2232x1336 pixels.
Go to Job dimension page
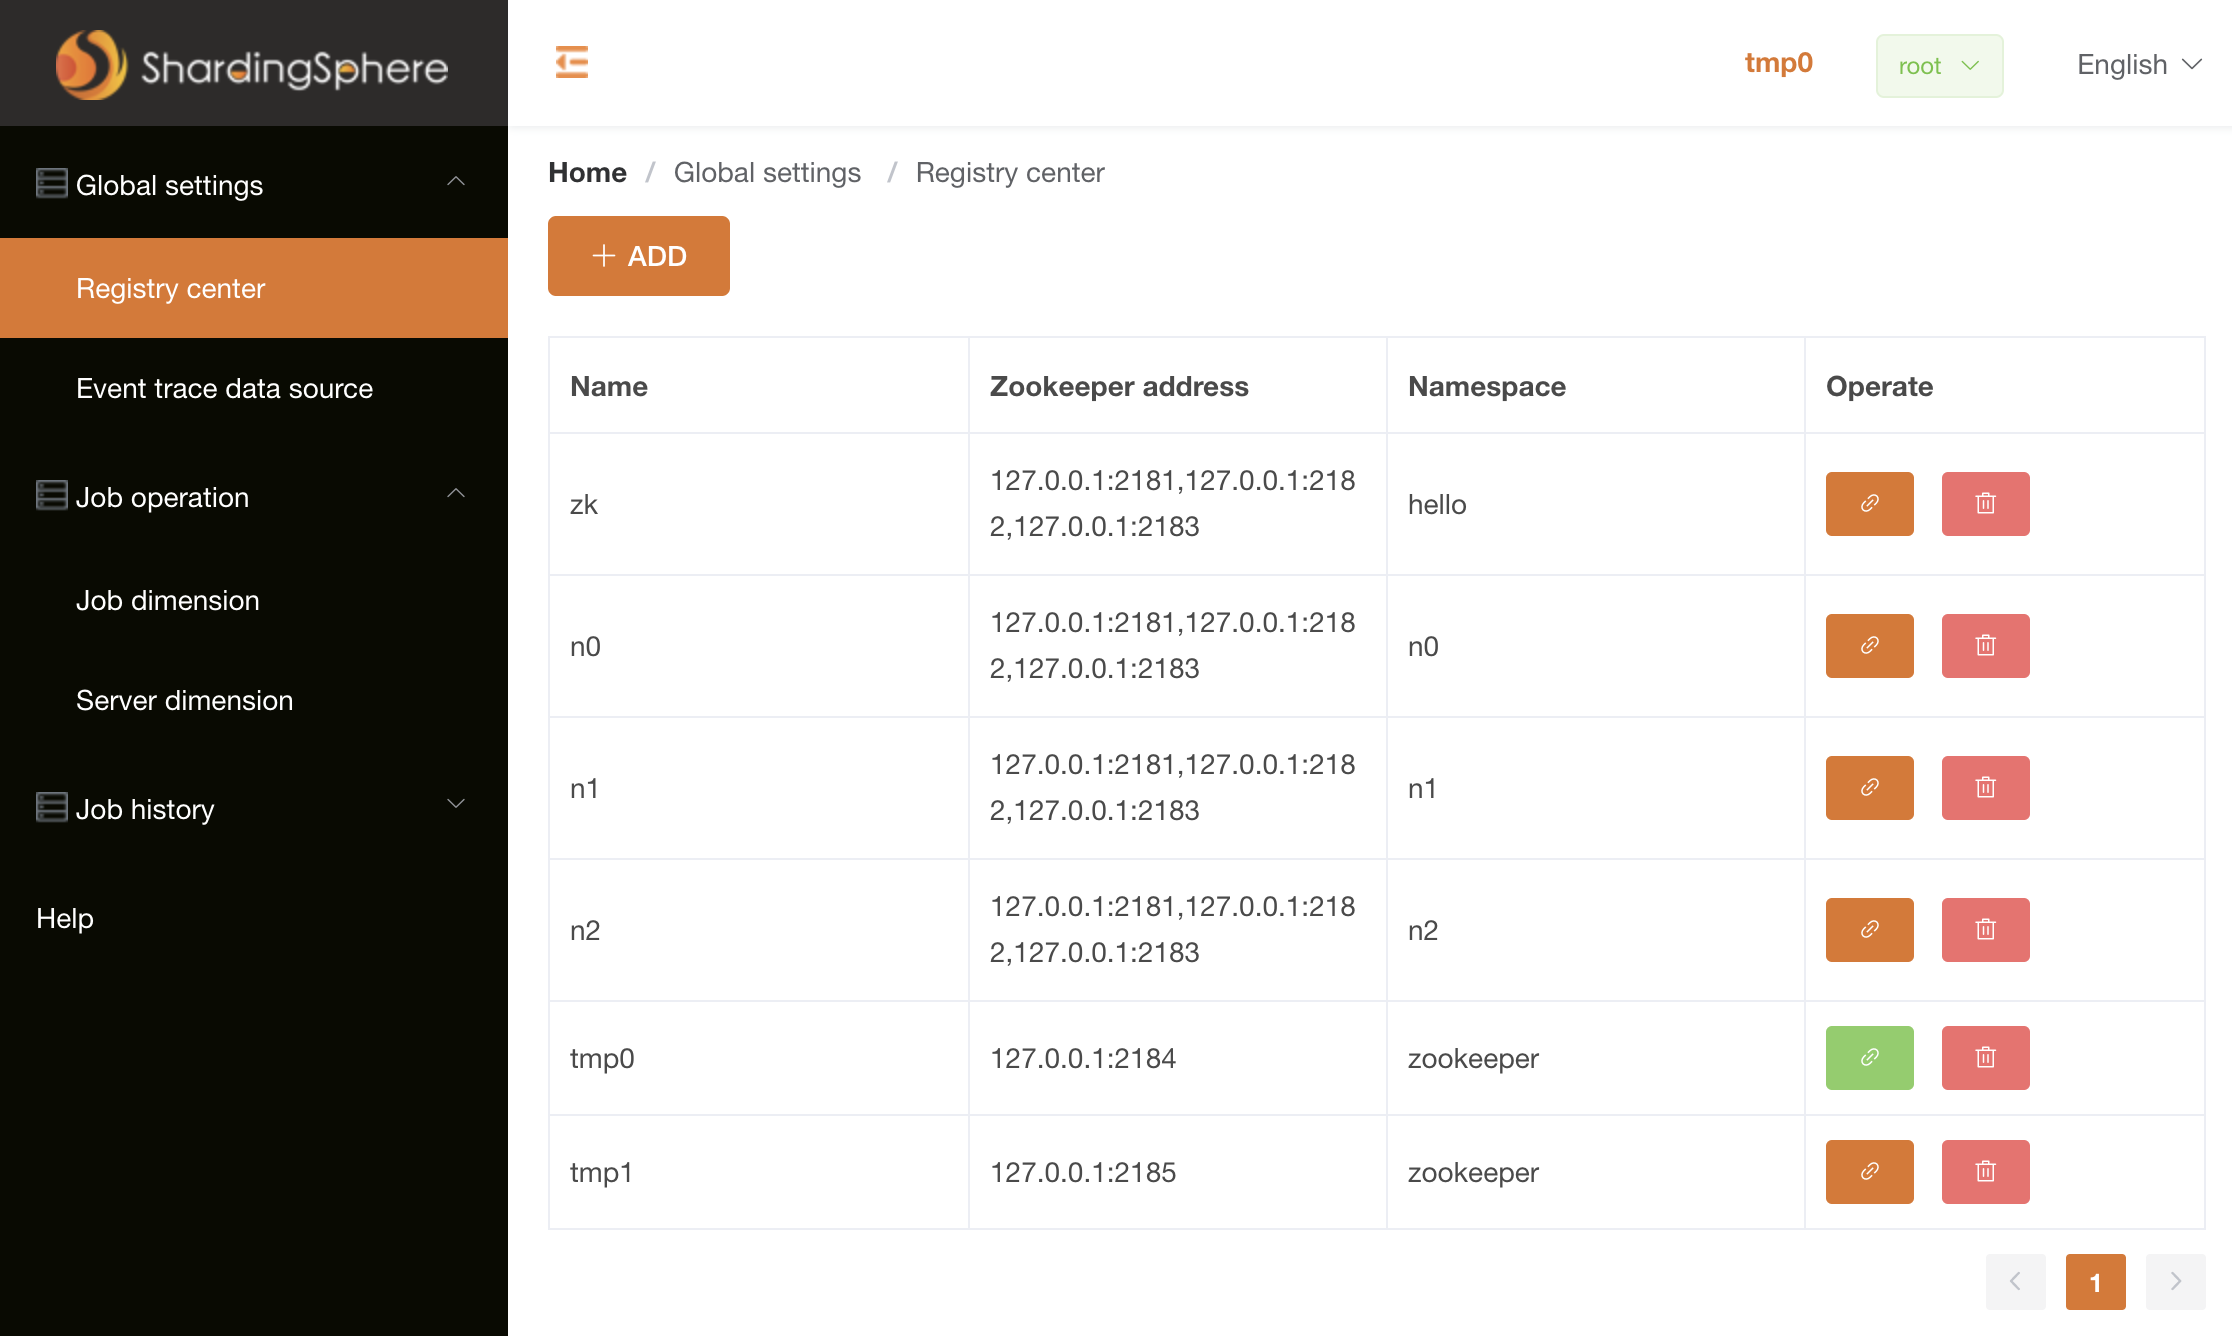pyautogui.click(x=168, y=600)
